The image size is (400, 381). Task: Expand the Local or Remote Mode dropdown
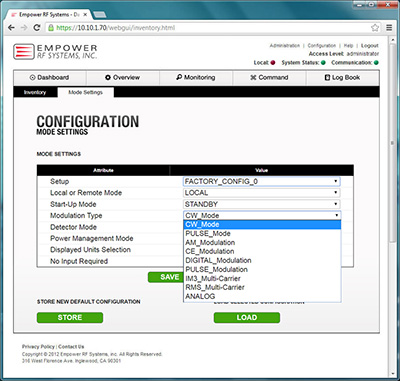click(262, 193)
